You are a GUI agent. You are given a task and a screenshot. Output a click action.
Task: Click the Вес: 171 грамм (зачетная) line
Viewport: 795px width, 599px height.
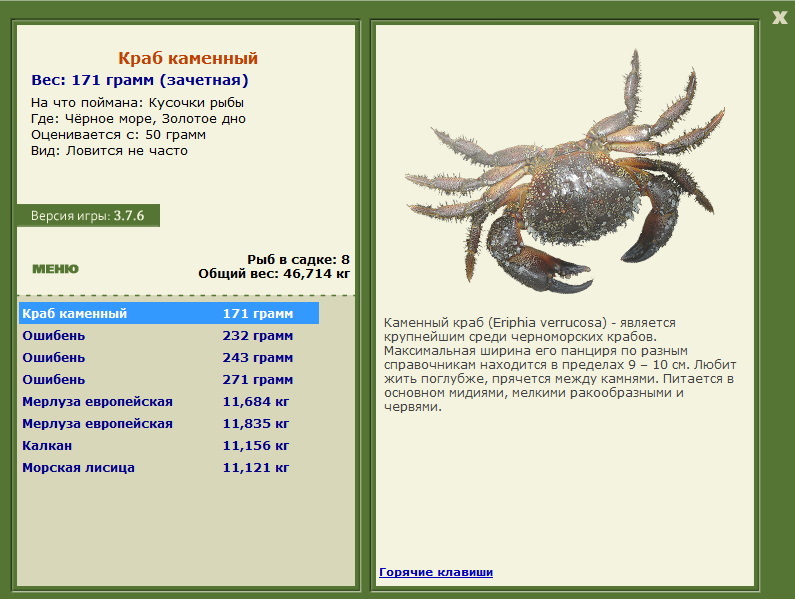[x=140, y=80]
